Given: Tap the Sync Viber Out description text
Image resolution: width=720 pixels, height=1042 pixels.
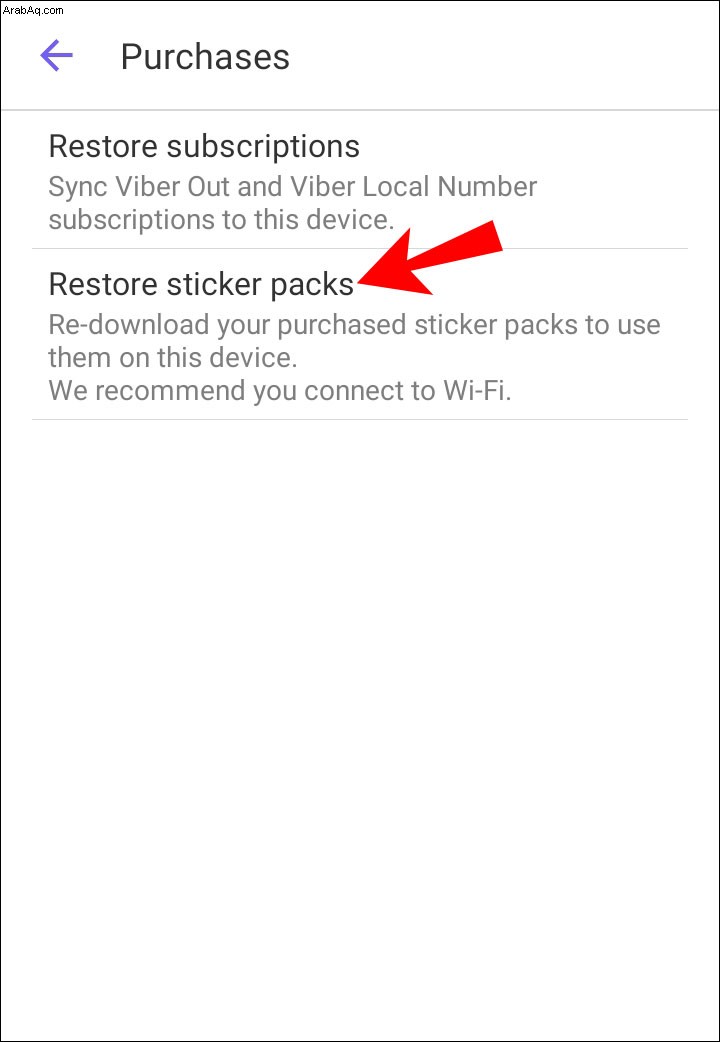Looking at the screenshot, I should click(x=293, y=203).
